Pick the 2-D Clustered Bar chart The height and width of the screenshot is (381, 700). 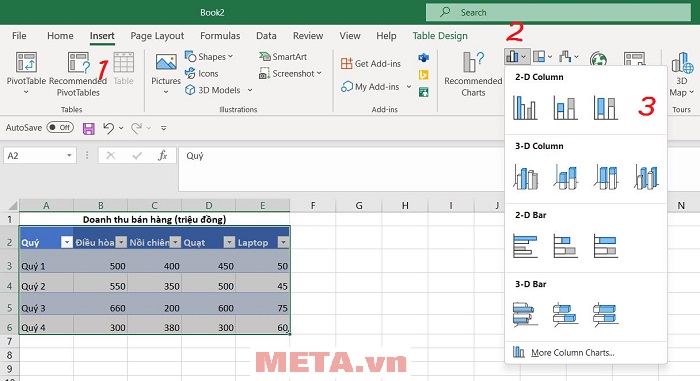(525, 246)
